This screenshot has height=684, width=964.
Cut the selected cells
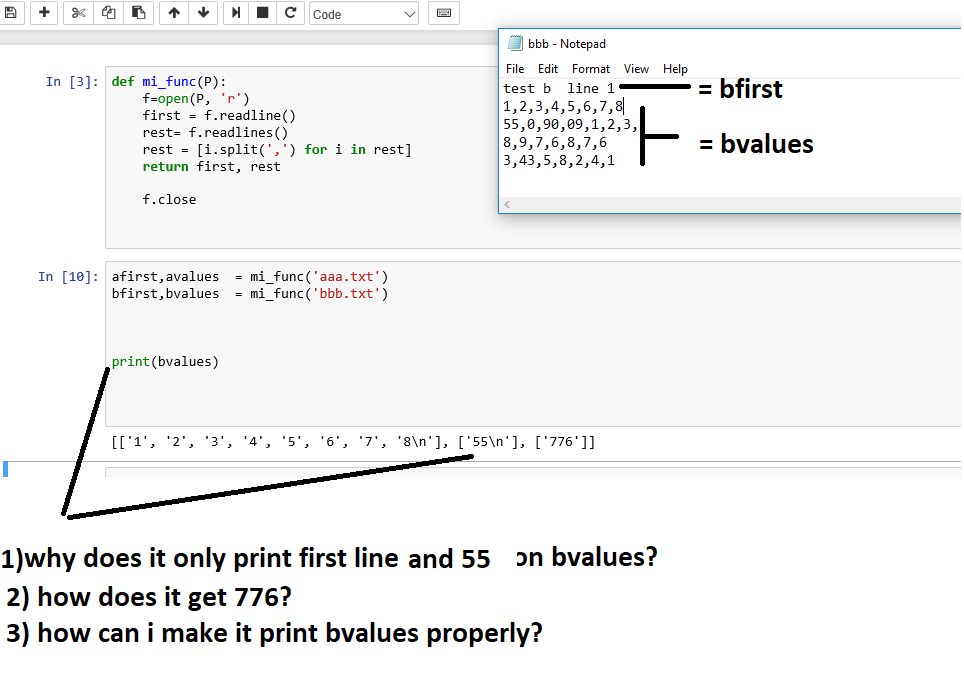coord(77,13)
